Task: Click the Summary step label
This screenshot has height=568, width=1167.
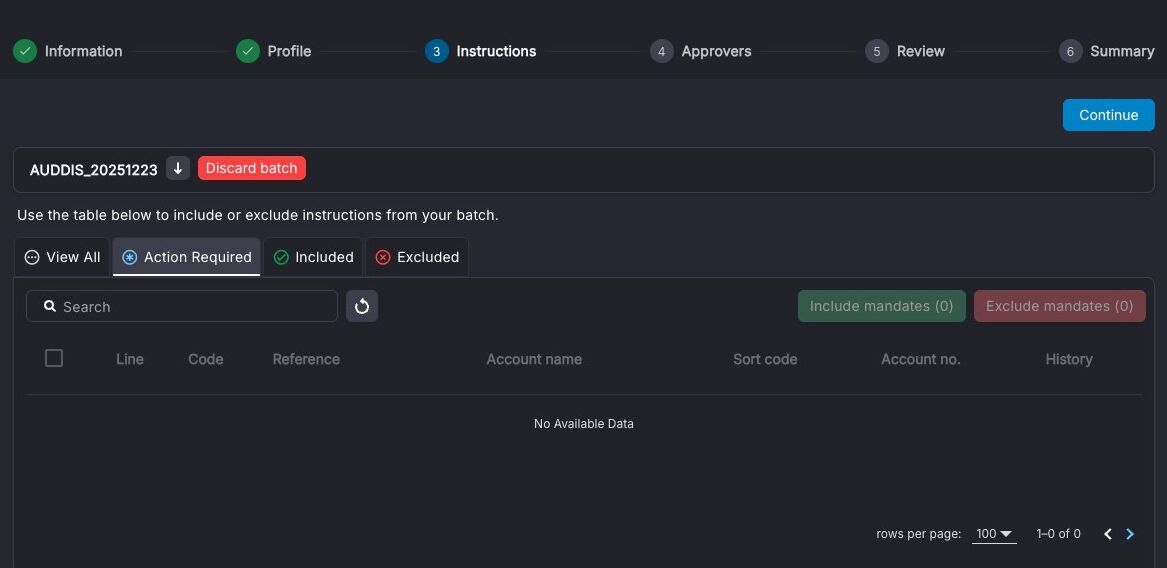Action: click(1122, 51)
